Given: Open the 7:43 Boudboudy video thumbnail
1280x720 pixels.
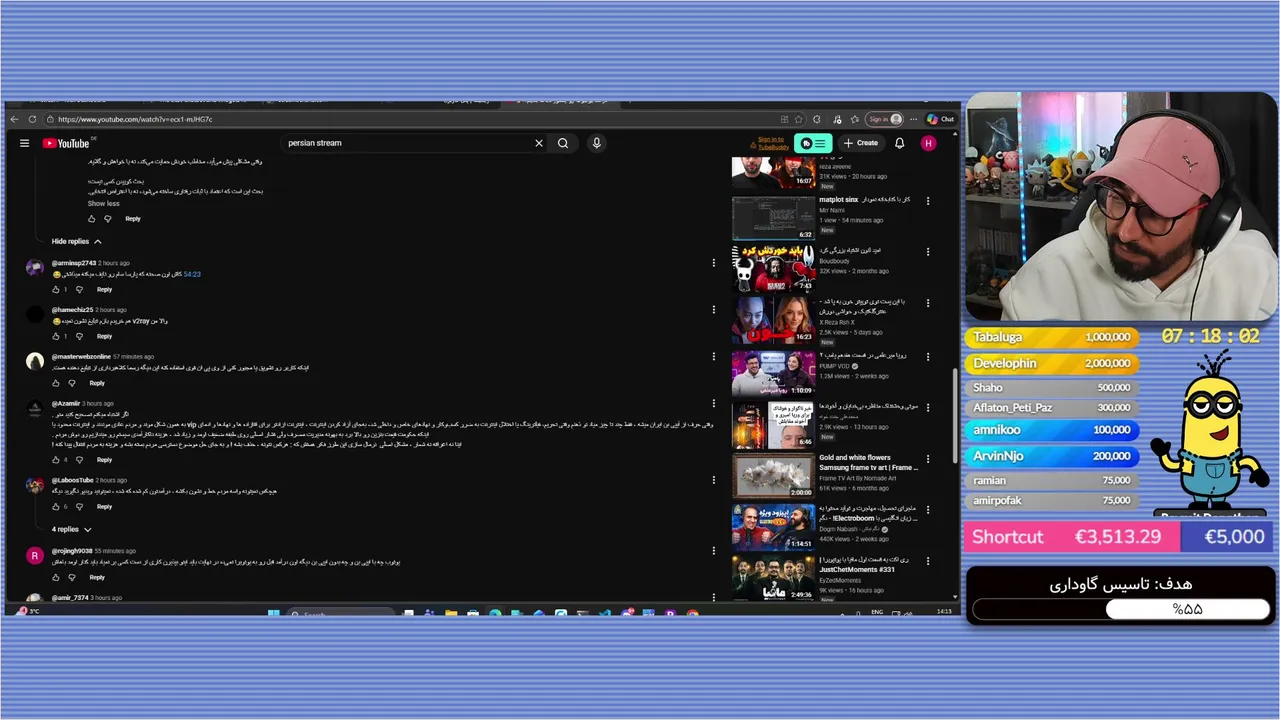Looking at the screenshot, I should click(773, 268).
